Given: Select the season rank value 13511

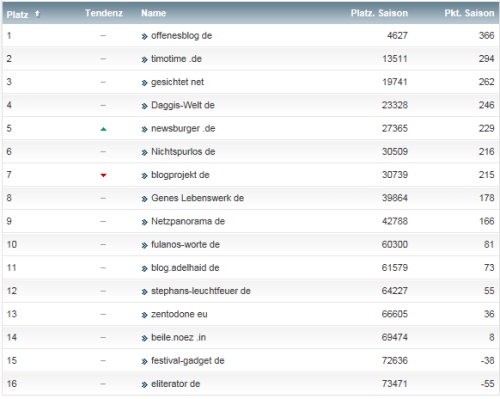Looking at the screenshot, I should (395, 59).
